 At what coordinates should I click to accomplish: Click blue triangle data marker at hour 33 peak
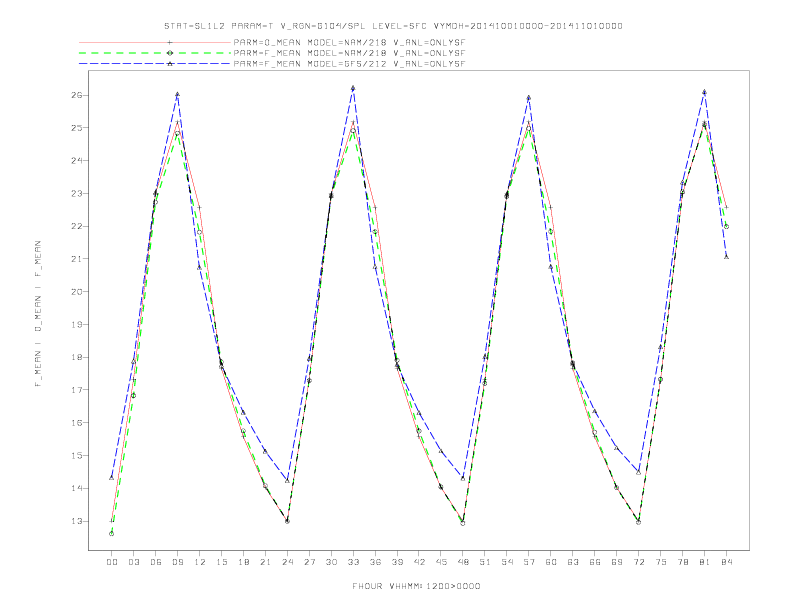coord(353,88)
